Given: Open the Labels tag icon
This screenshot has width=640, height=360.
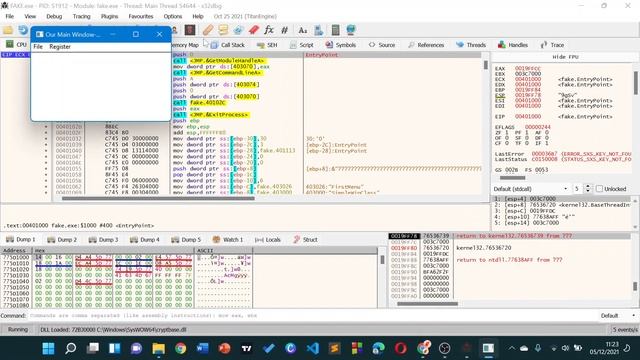Looking at the screenshot, I should [x=238, y=30].
